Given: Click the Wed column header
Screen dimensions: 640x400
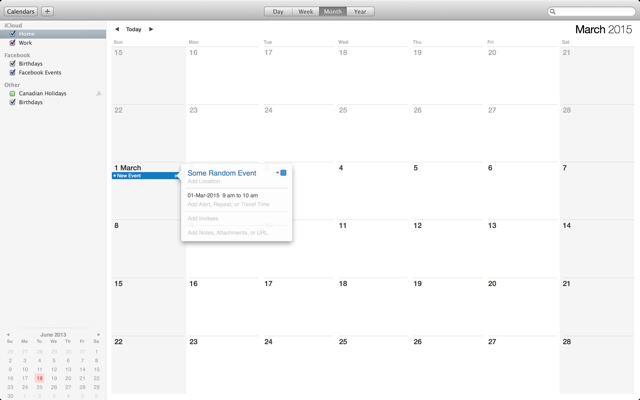Looking at the screenshot, I should pos(343,42).
